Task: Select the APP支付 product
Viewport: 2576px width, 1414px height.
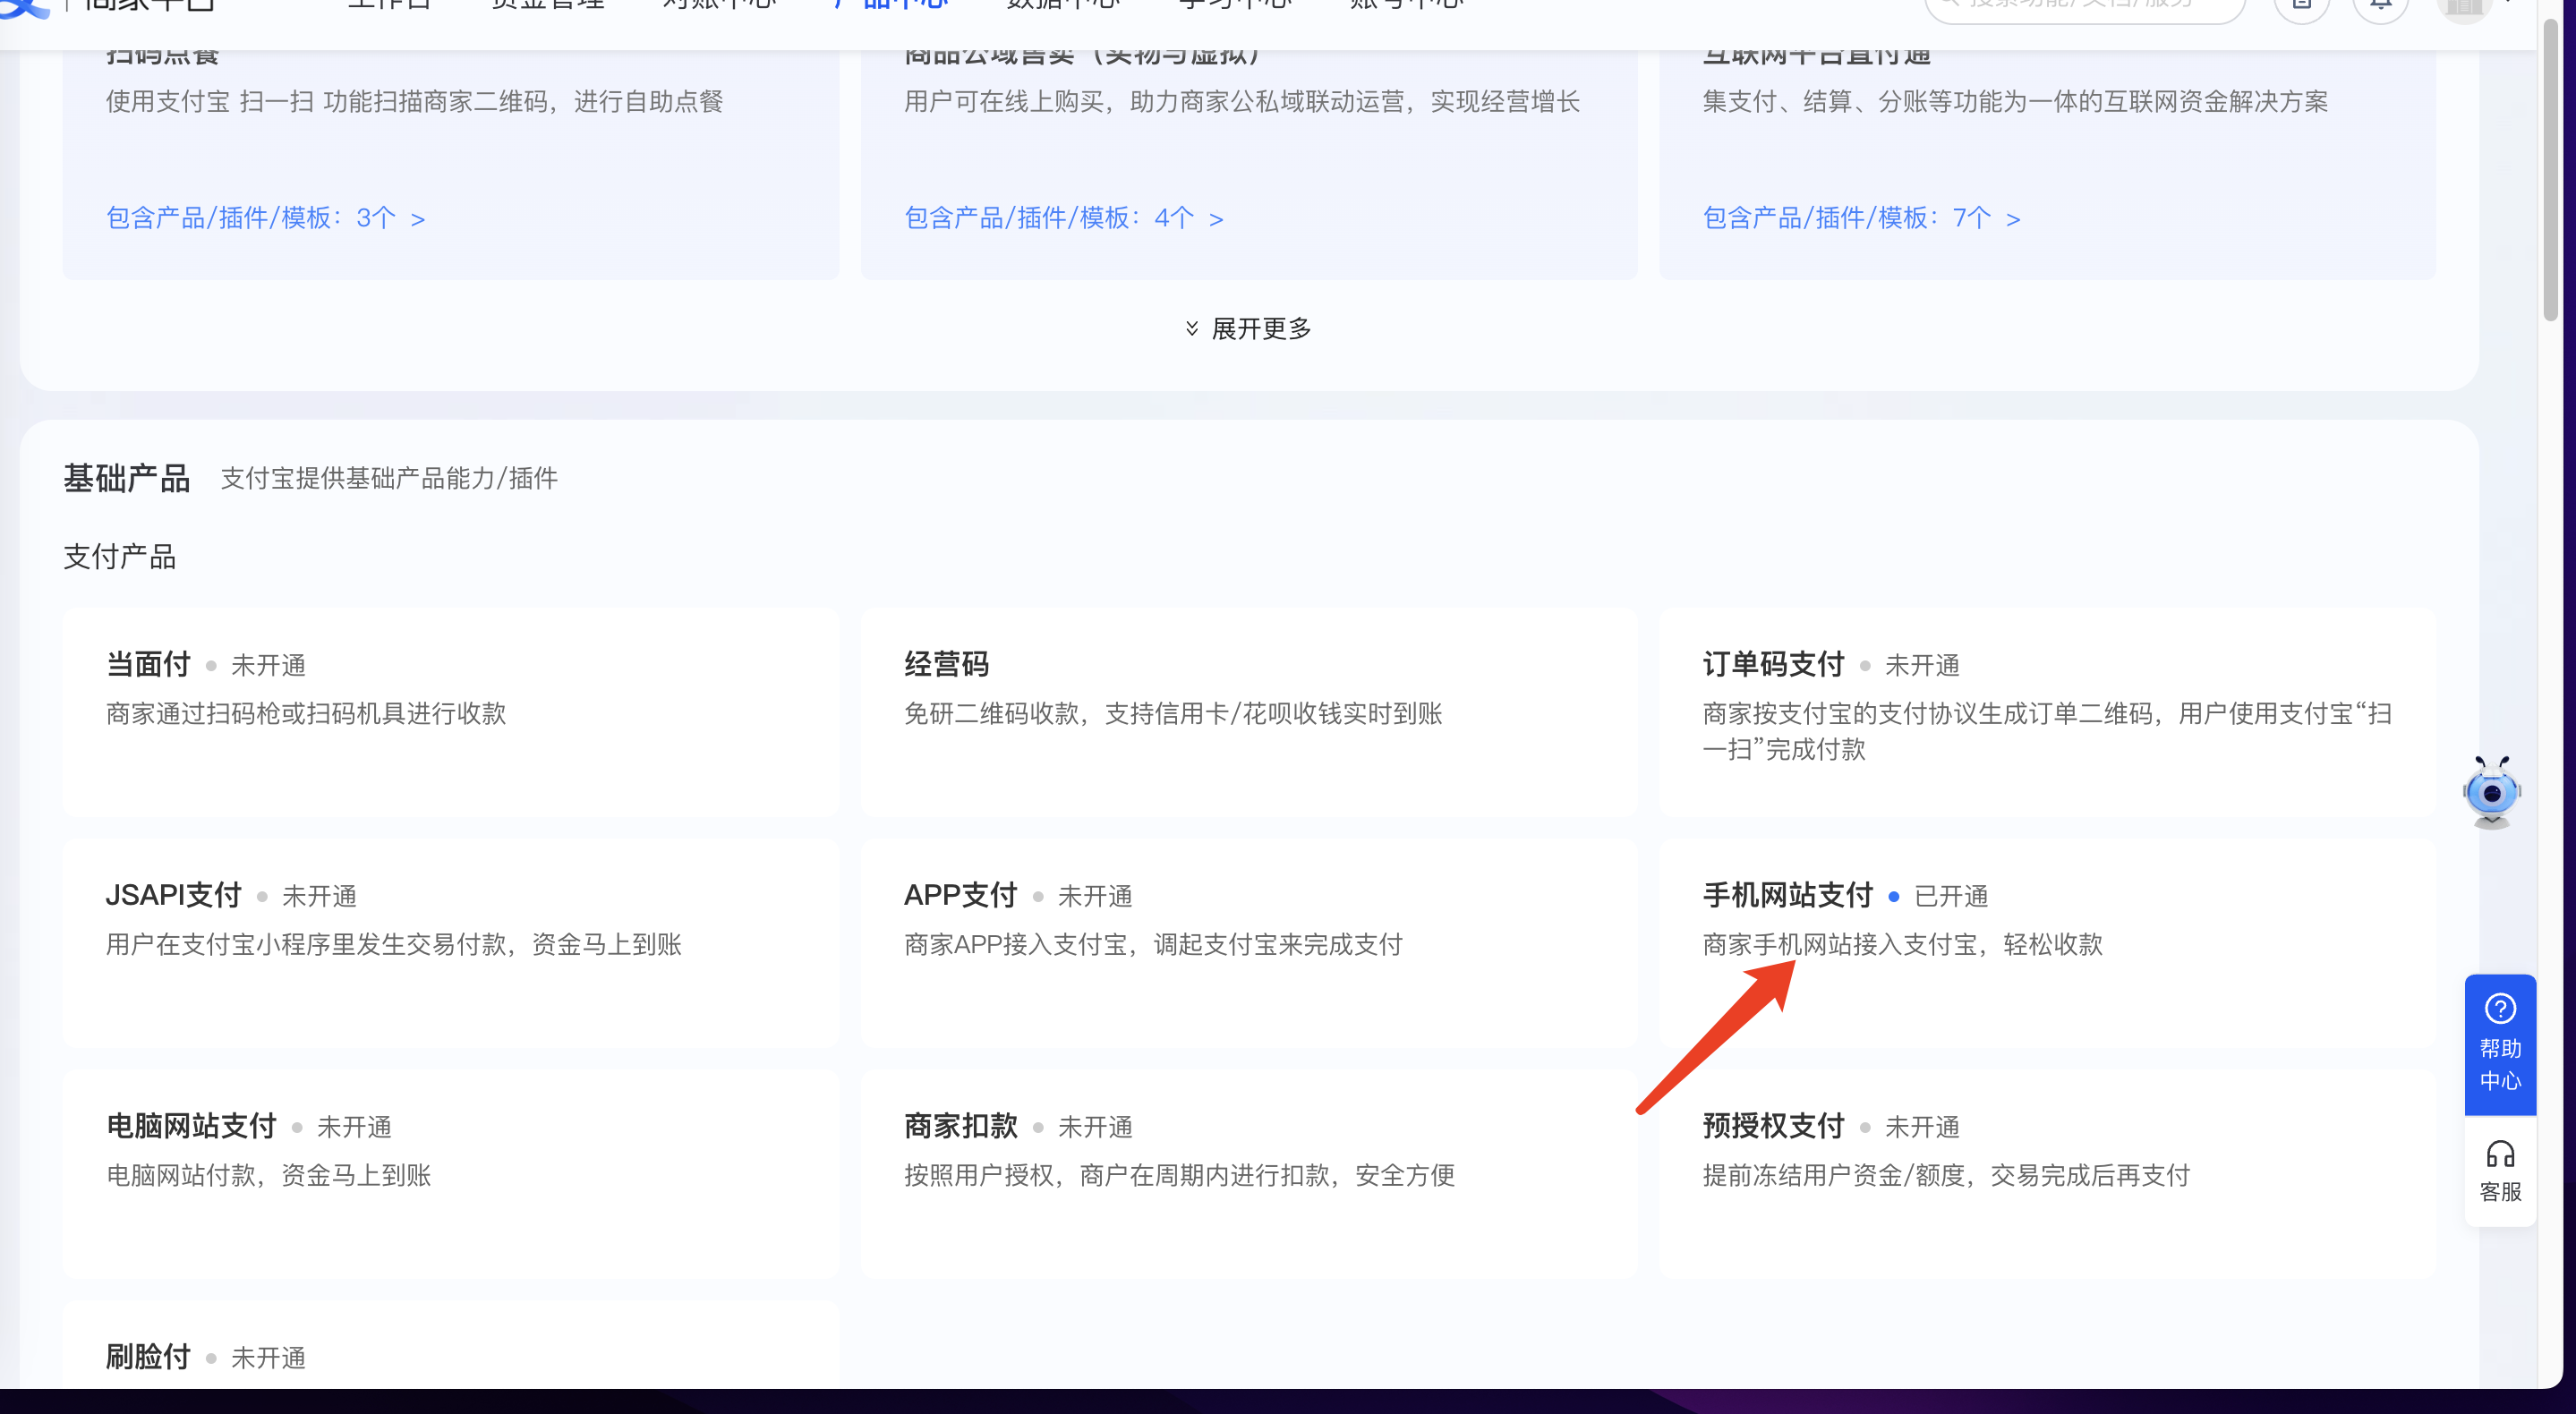Action: 1249,943
